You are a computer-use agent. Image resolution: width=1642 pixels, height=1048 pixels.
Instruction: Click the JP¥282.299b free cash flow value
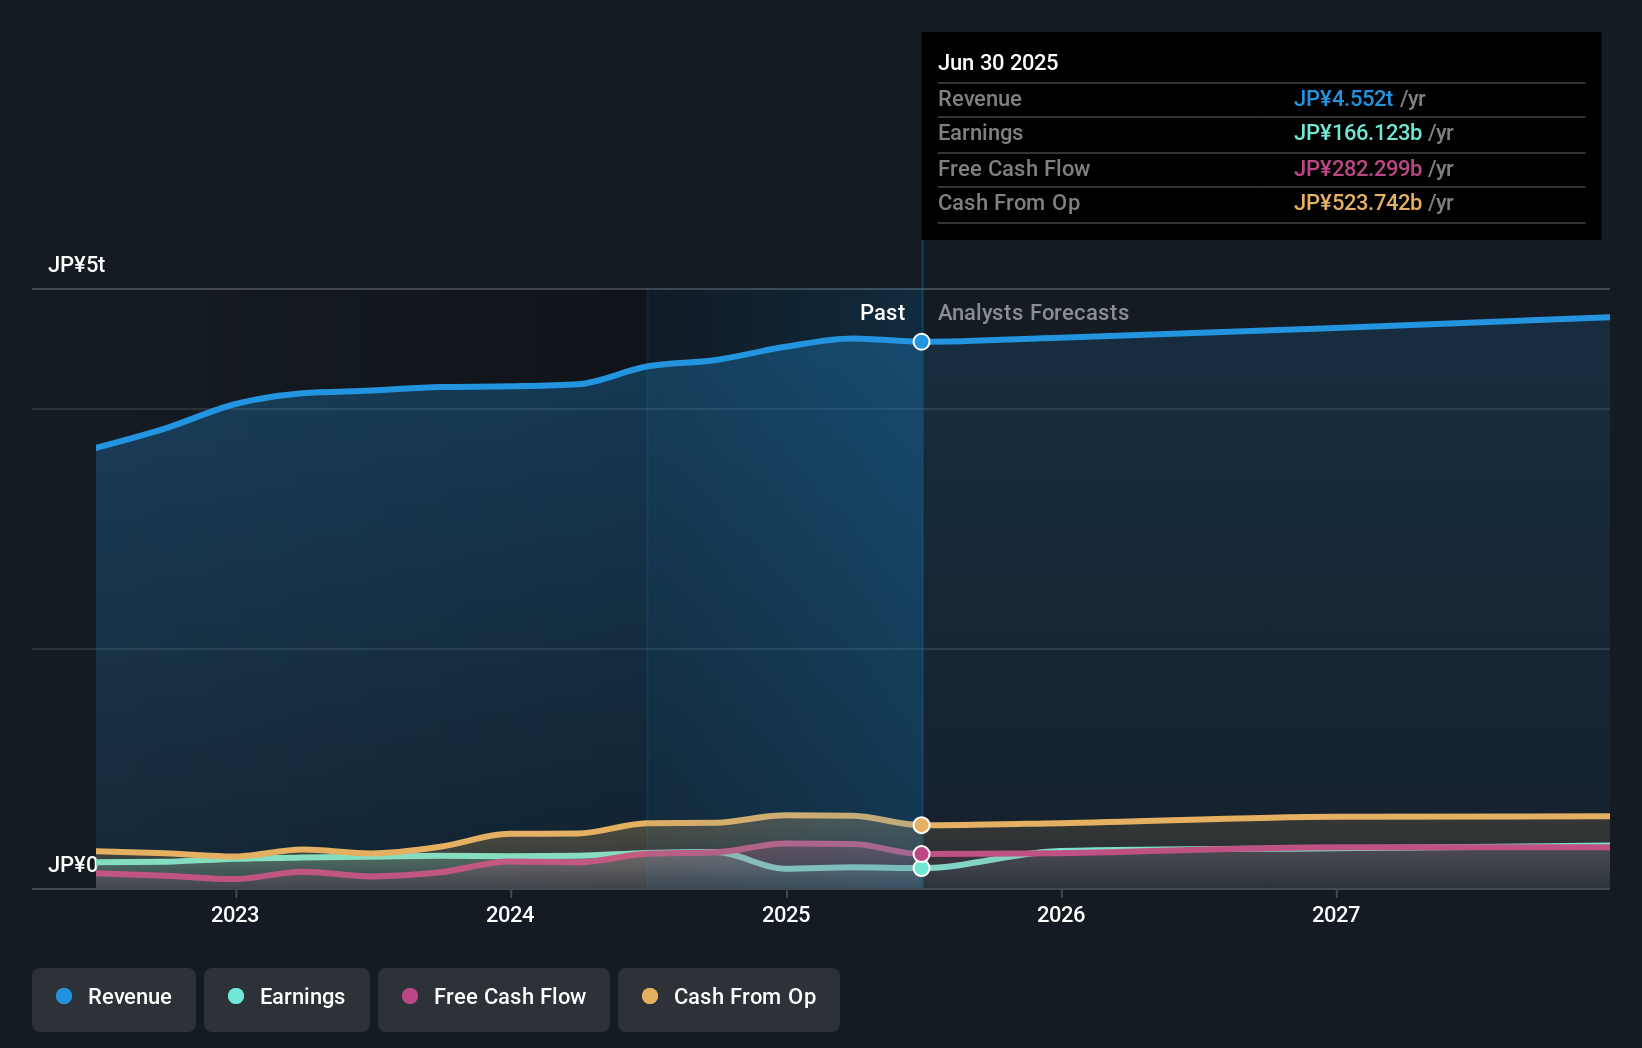click(x=1357, y=169)
